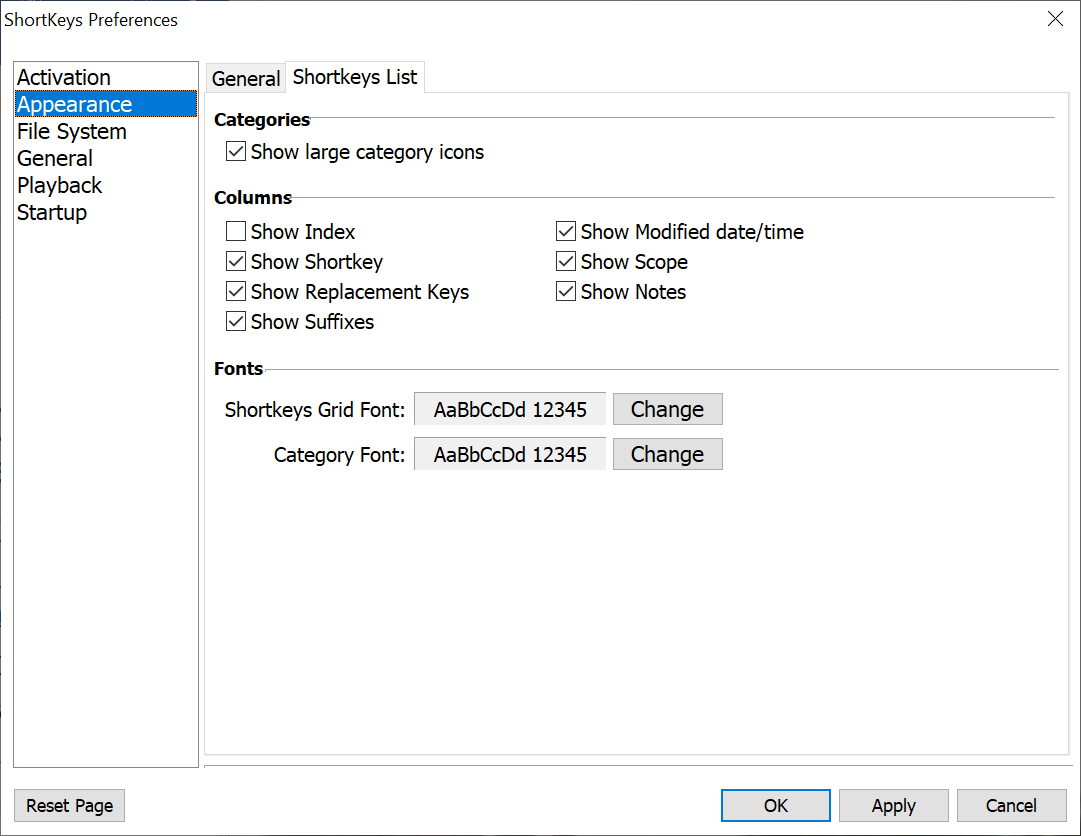This screenshot has width=1081, height=836.
Task: Enable the Show Index checkbox
Action: coord(236,232)
